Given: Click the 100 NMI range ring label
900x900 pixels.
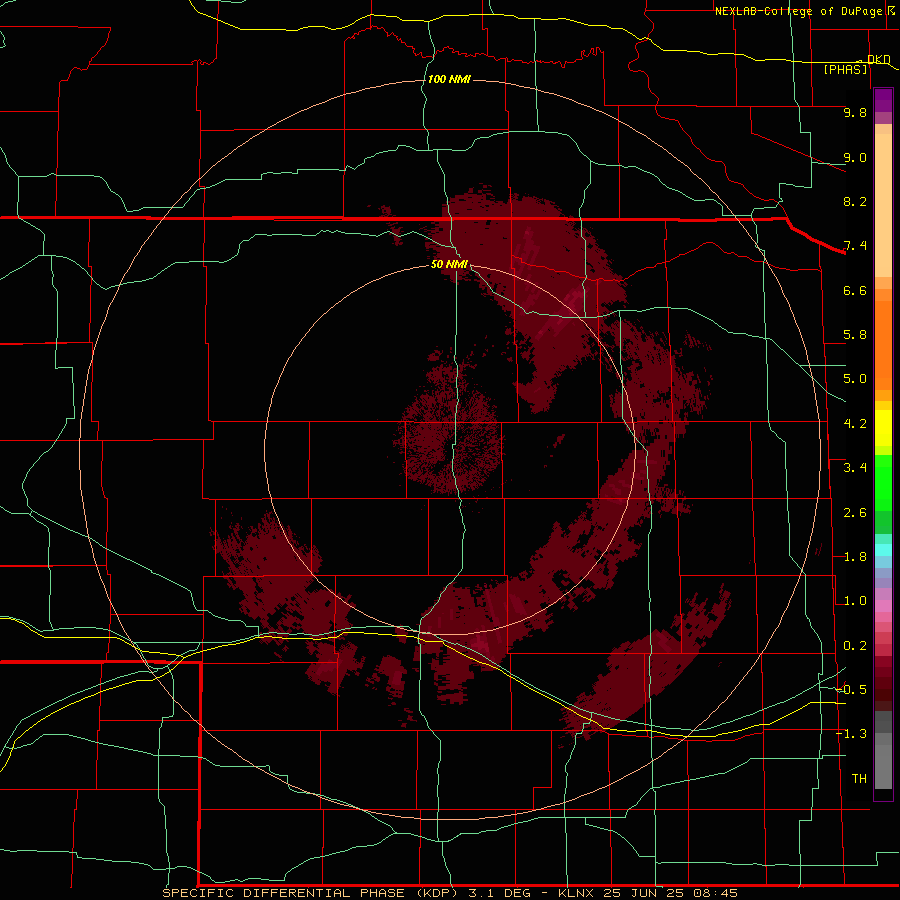Looking at the screenshot, I should [x=449, y=79].
